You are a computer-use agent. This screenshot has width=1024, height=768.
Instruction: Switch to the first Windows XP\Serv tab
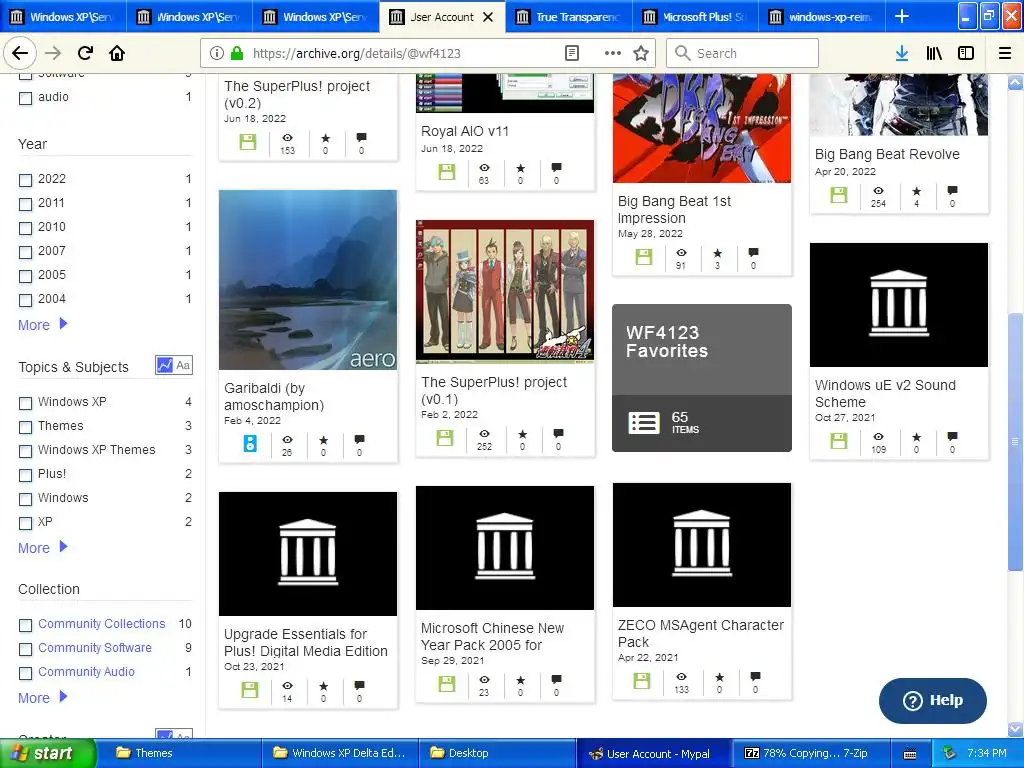pyautogui.click(x=63, y=16)
